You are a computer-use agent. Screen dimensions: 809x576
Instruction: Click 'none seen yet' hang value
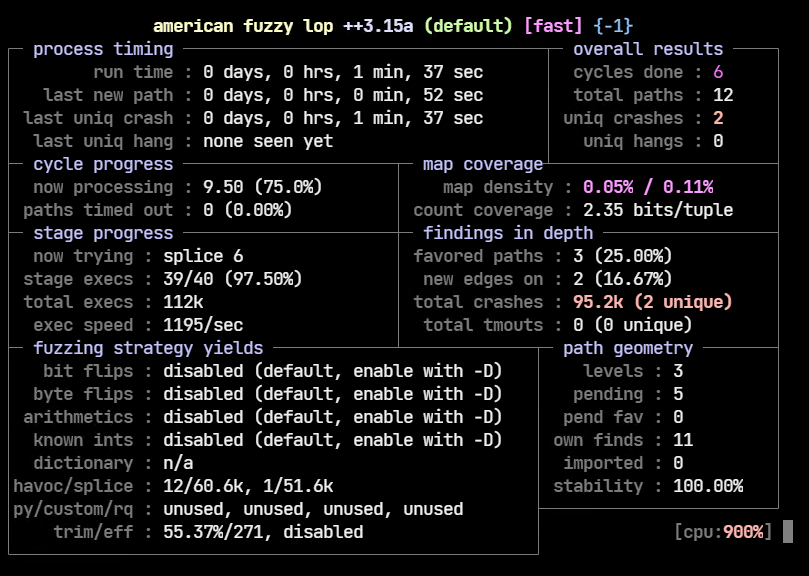pyautogui.click(x=268, y=141)
